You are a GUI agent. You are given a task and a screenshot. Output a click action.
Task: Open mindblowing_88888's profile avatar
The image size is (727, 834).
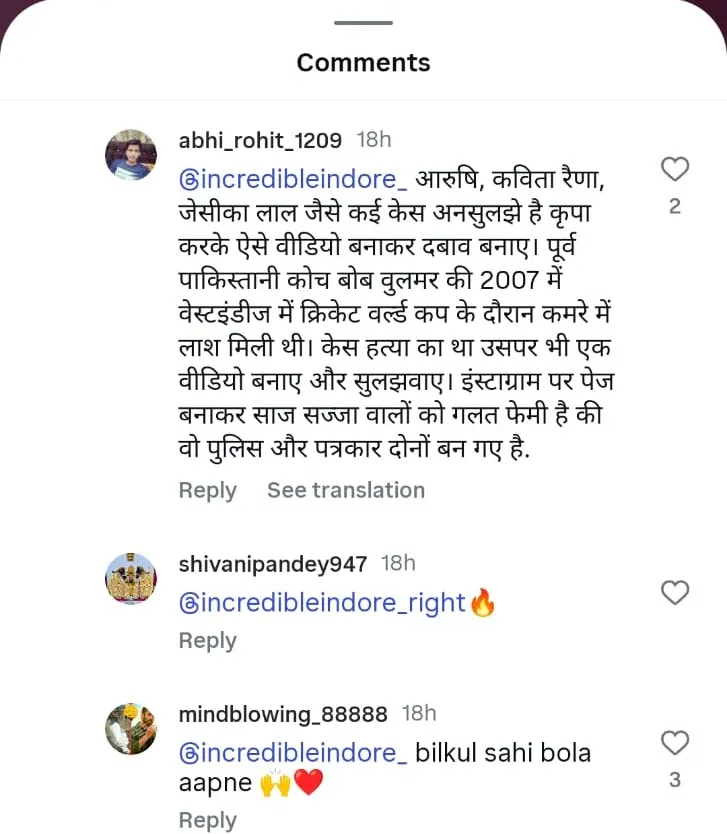(x=131, y=729)
